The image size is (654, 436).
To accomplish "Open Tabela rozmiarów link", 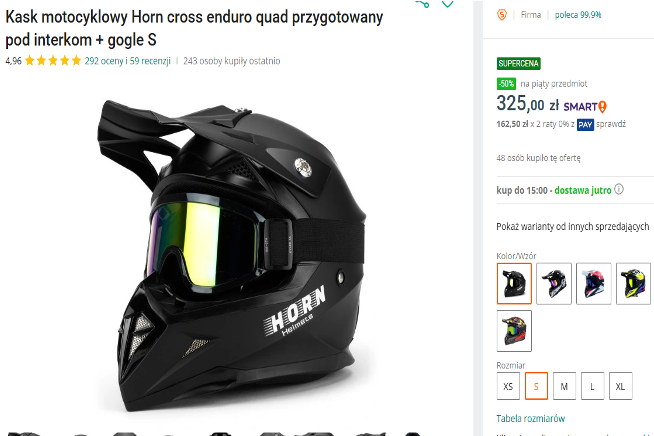I will pos(531,418).
